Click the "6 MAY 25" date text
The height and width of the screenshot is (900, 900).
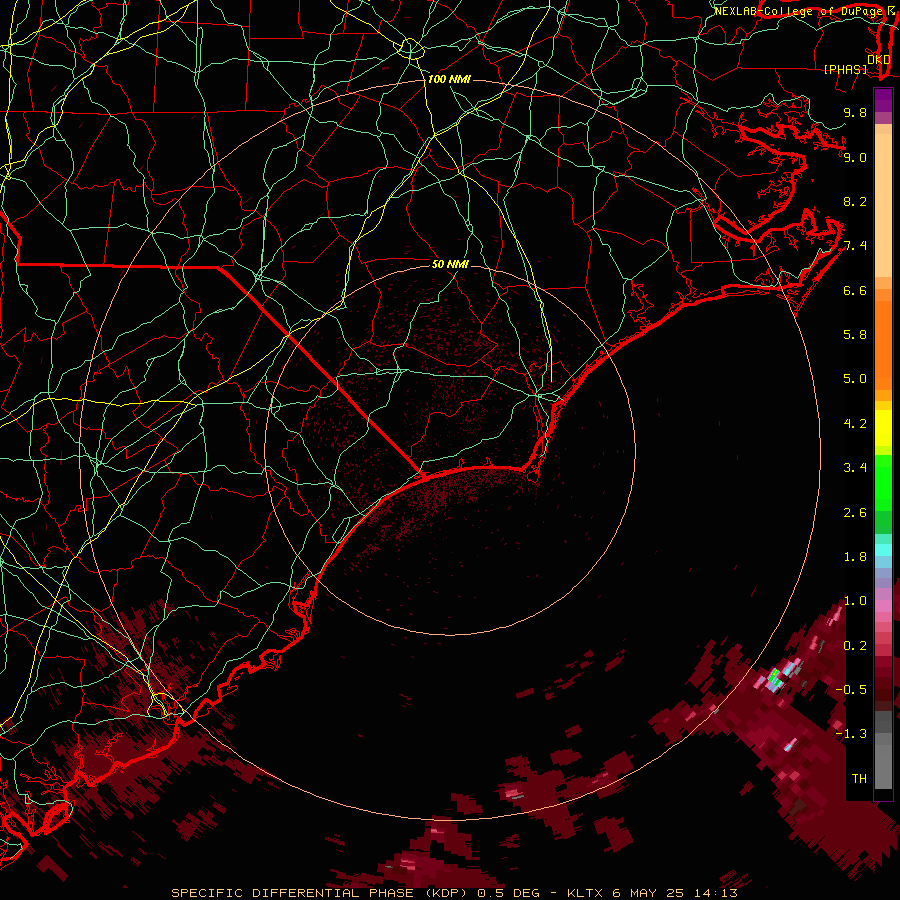pos(646,893)
